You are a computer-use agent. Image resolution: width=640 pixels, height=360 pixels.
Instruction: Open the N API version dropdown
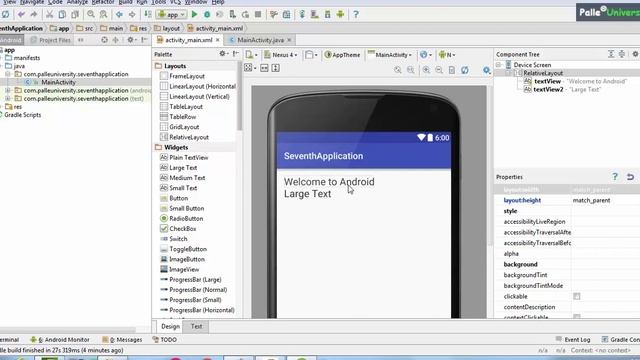pyautogui.click(x=447, y=55)
